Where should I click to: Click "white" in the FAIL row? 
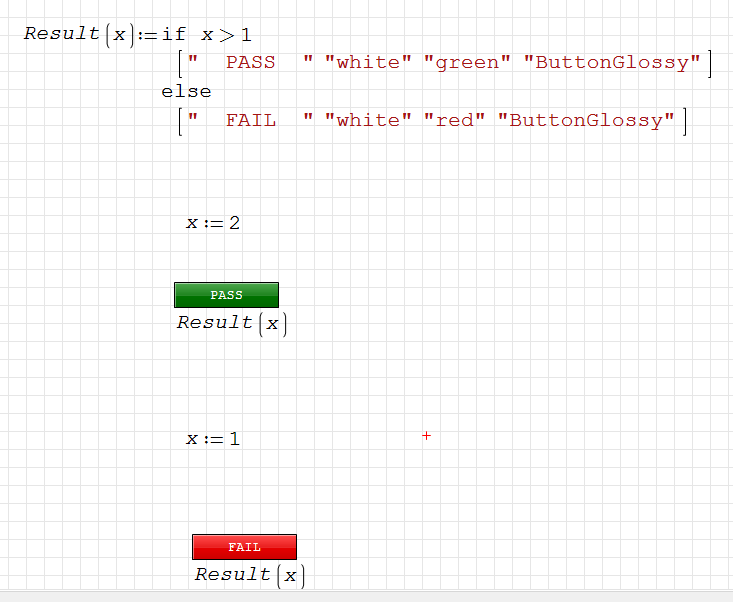pyautogui.click(x=368, y=121)
